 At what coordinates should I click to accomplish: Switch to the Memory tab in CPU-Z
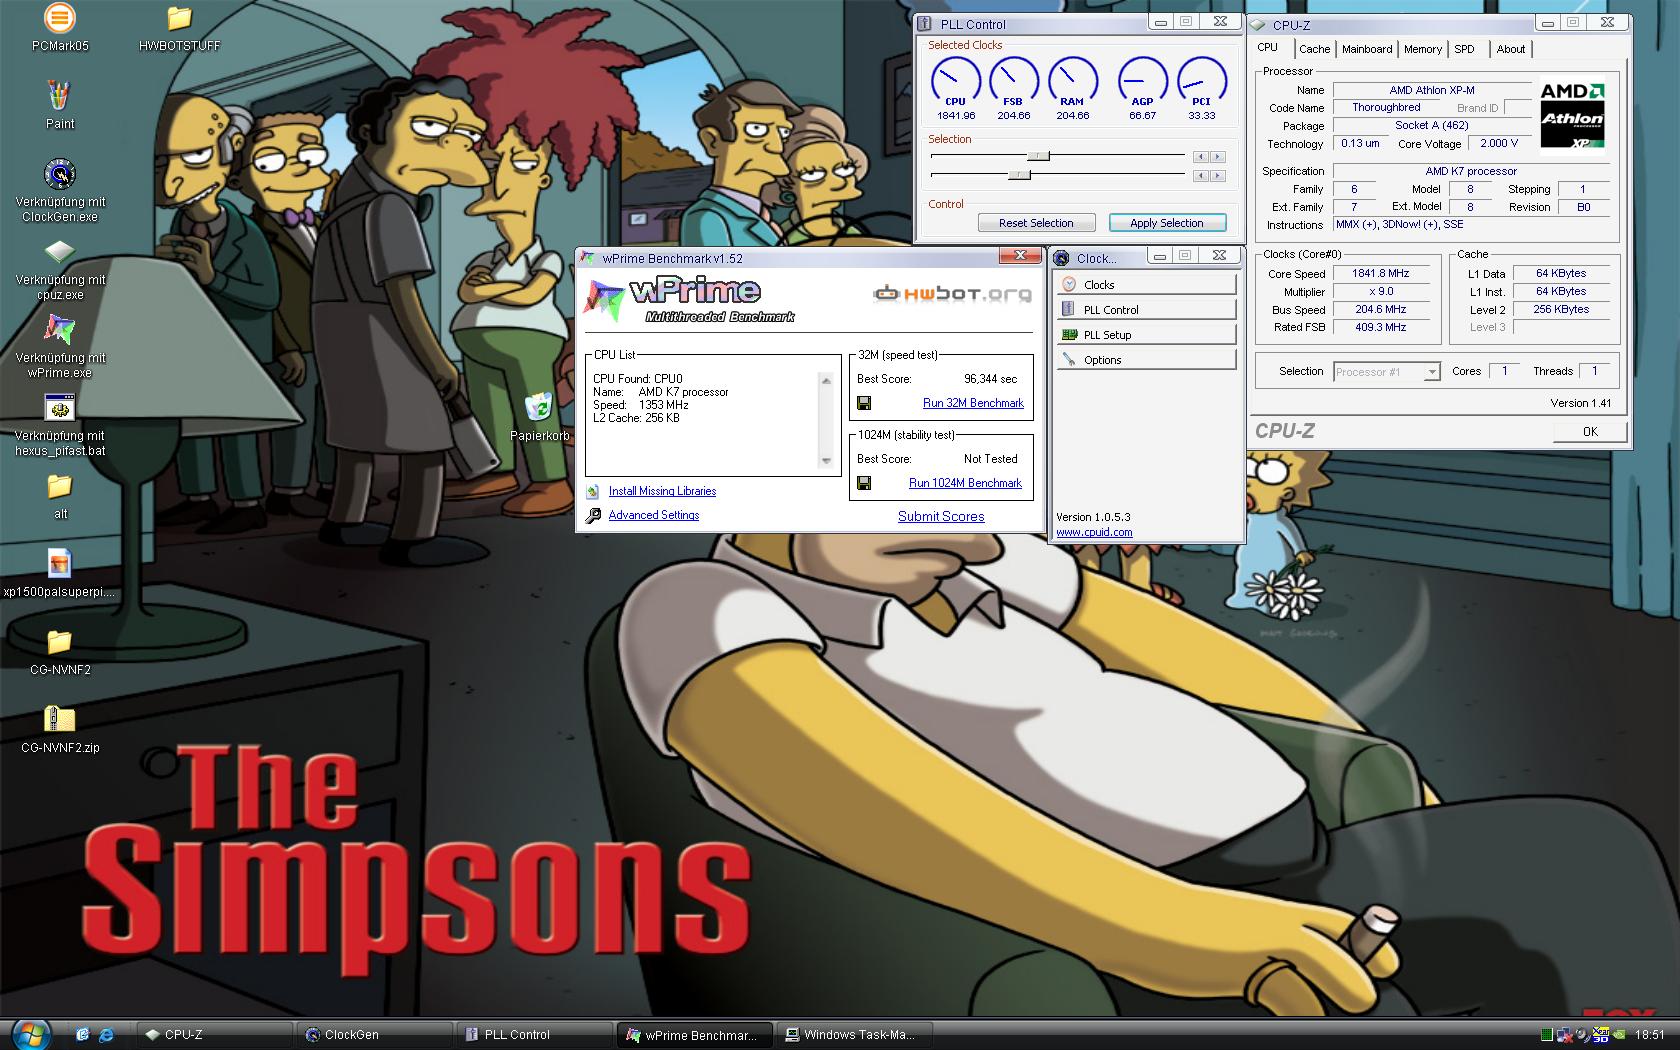click(x=1422, y=49)
